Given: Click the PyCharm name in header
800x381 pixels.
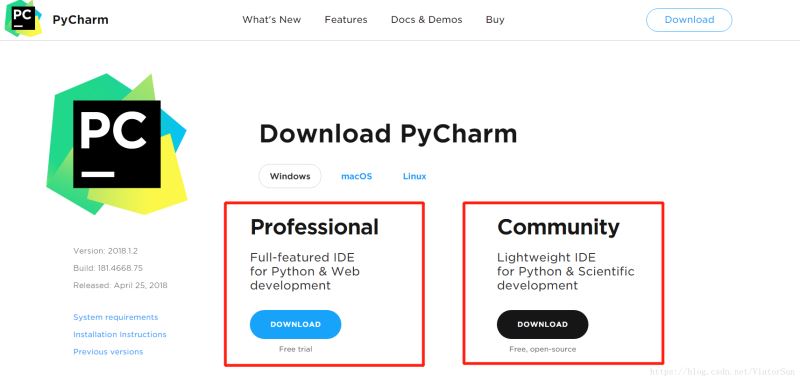Looking at the screenshot, I should coord(81,20).
